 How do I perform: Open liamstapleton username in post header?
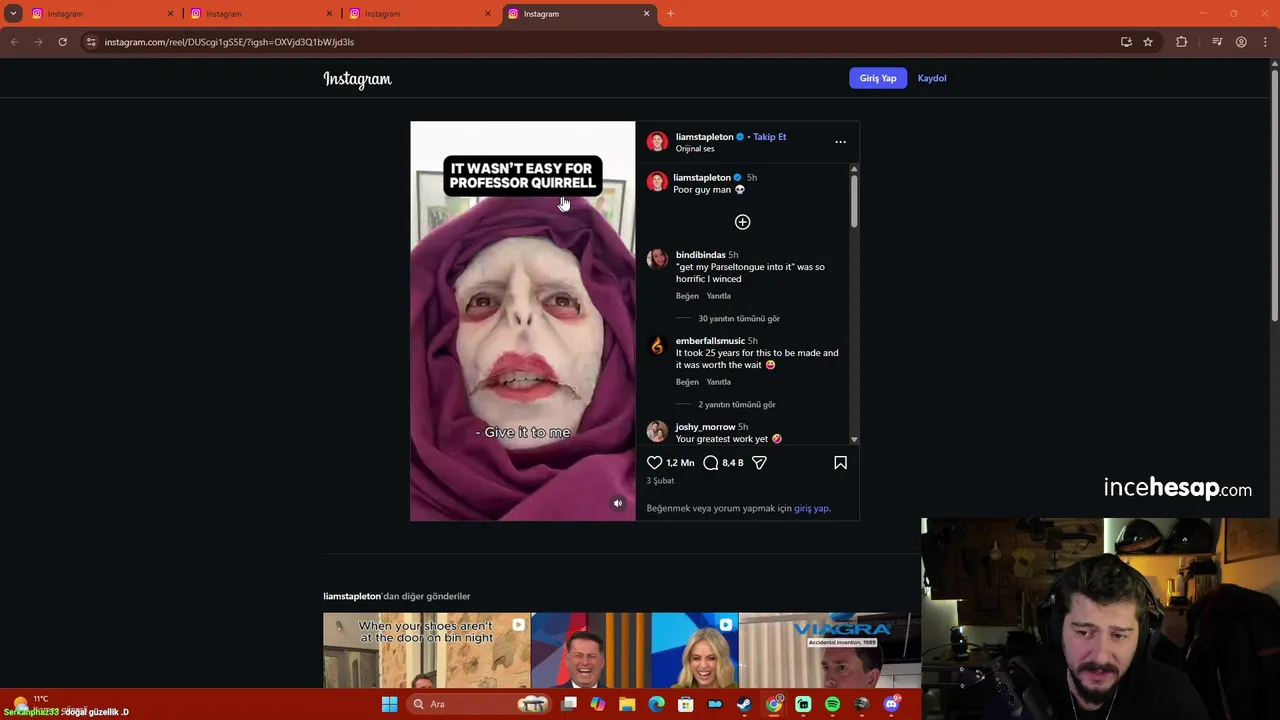pos(704,137)
